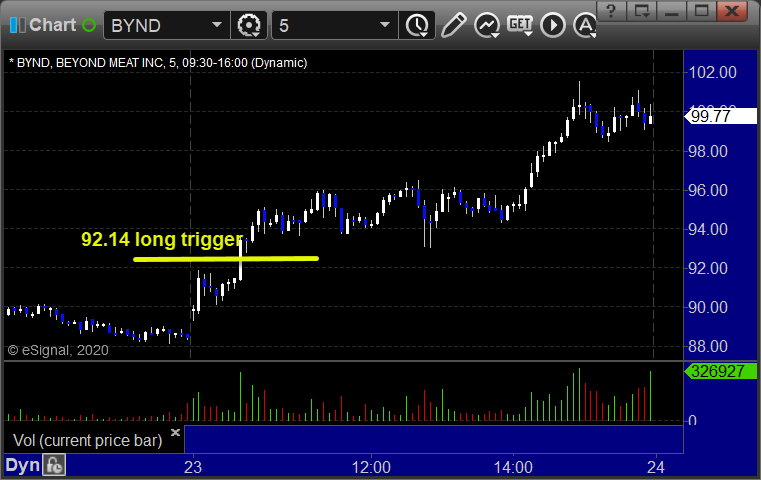Click the Dyn scaling mode label

click(22, 465)
